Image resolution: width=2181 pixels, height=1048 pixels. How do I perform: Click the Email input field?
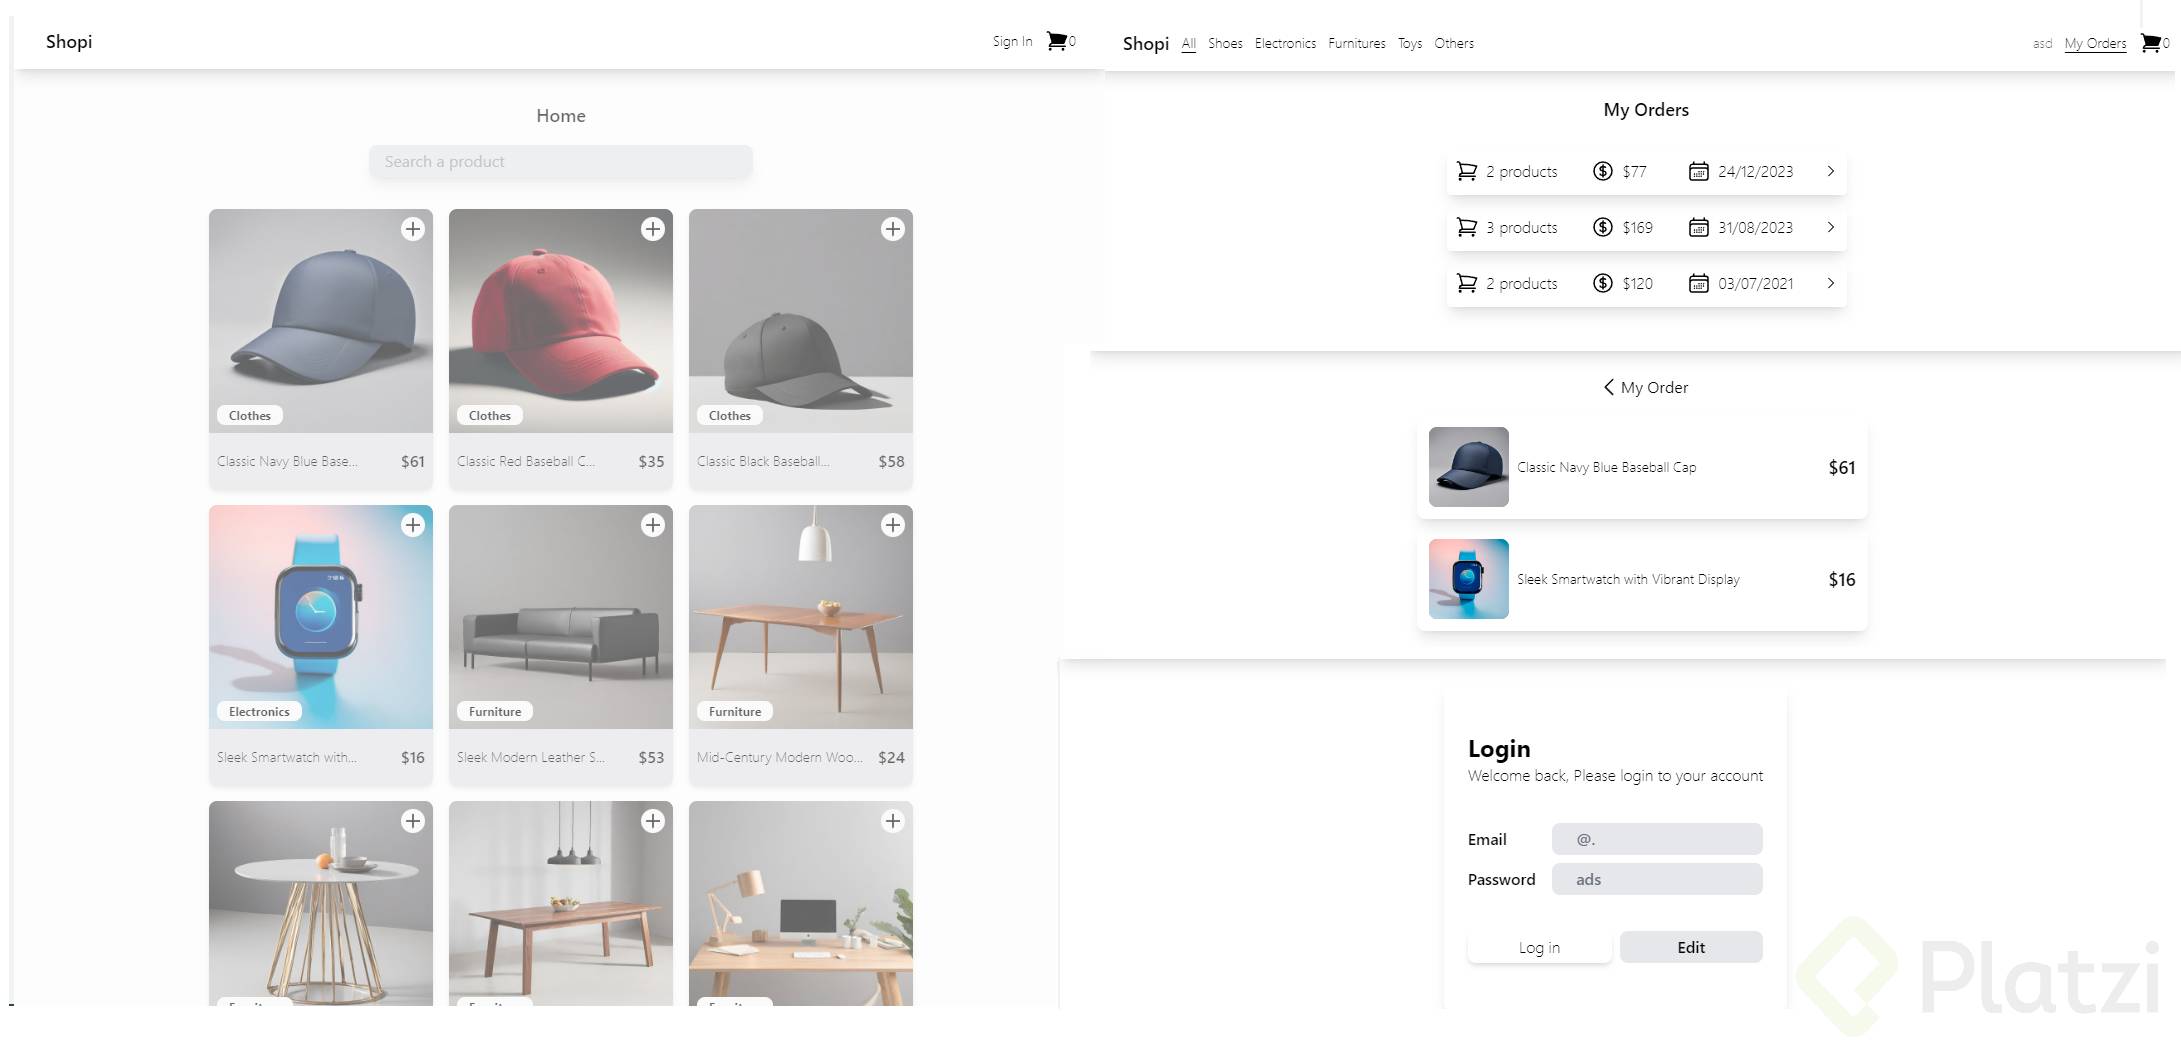point(1657,839)
